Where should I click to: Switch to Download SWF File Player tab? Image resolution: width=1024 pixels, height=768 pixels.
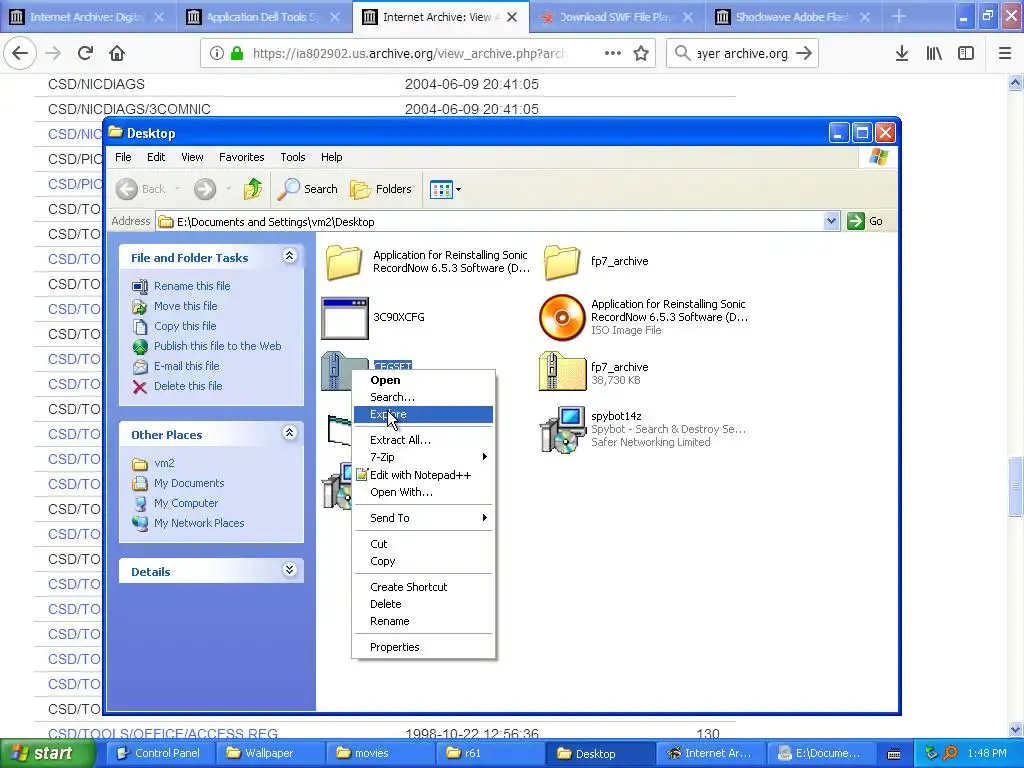(616, 17)
